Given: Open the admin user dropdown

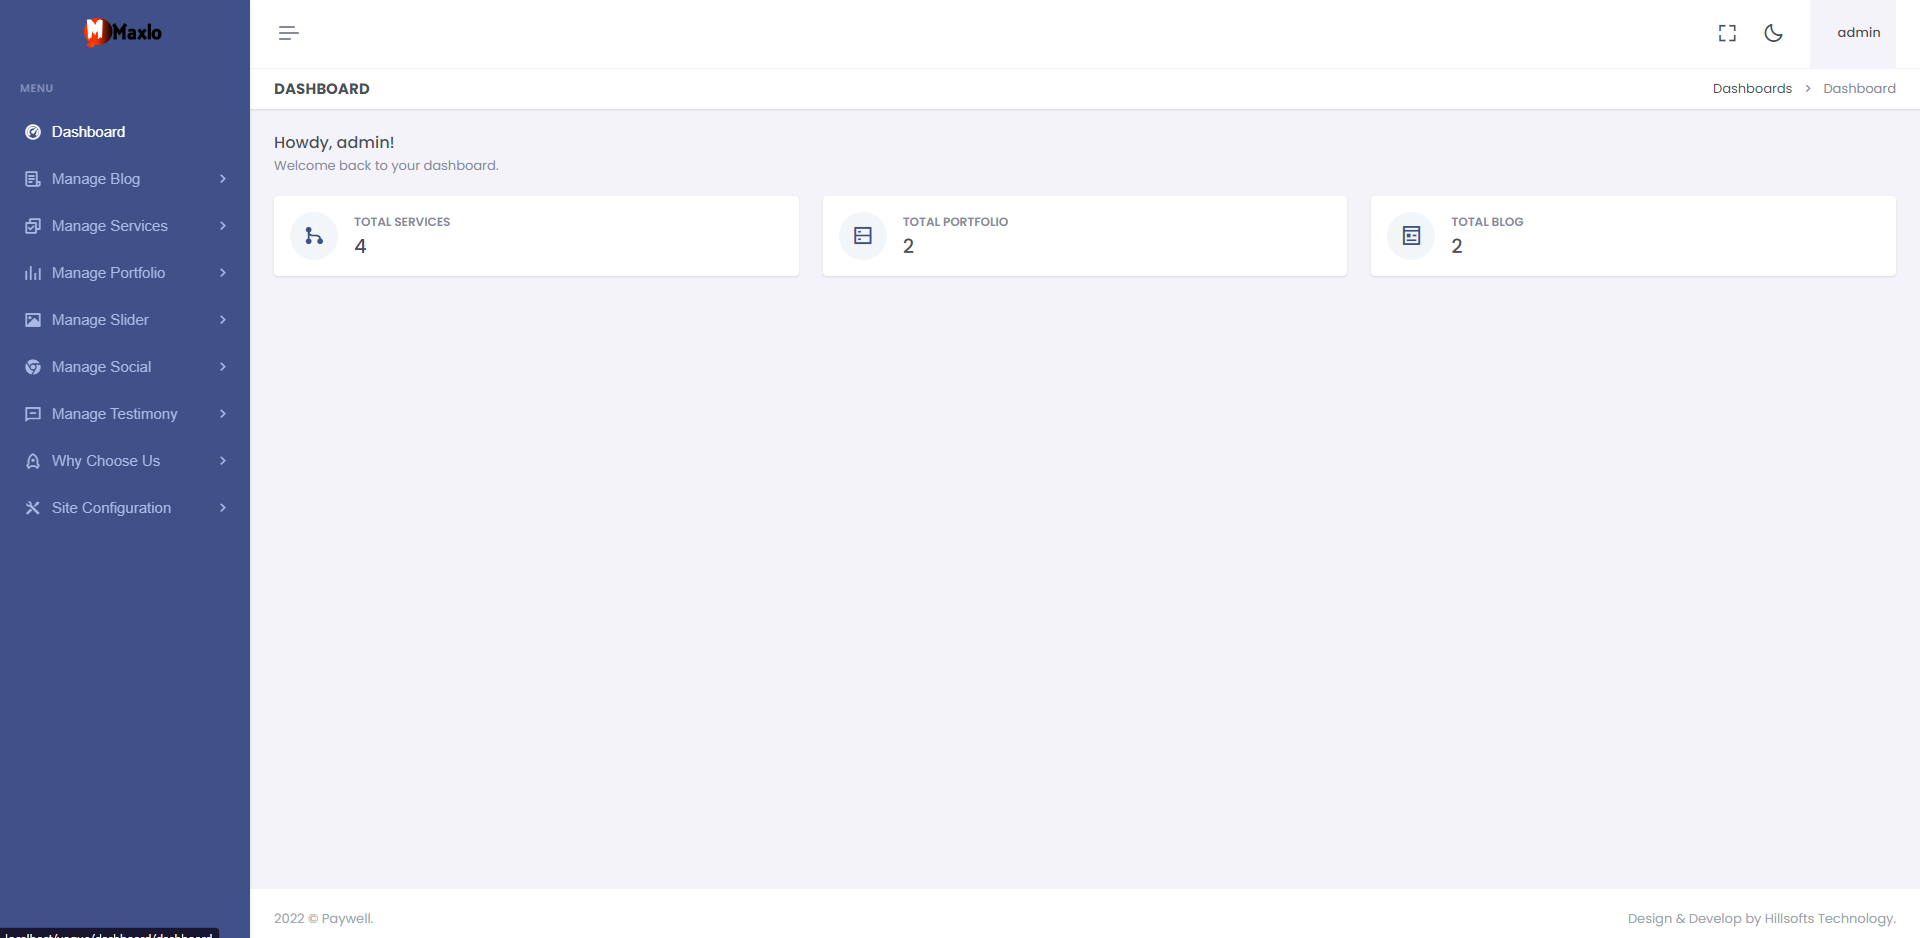Looking at the screenshot, I should point(1858,33).
